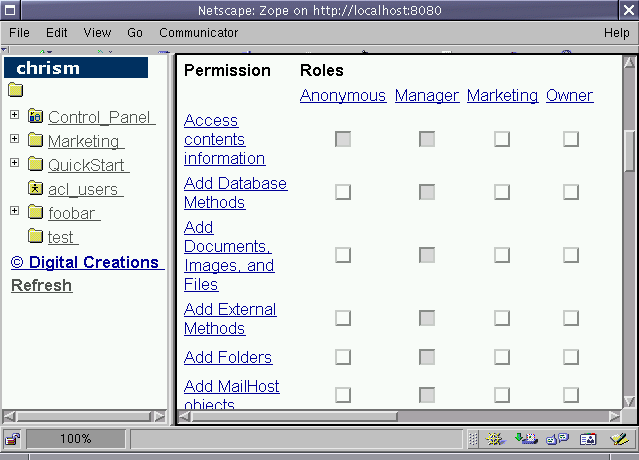Open Navigator from the component bar
Viewport: 639px width, 460px height.
click(x=495, y=439)
